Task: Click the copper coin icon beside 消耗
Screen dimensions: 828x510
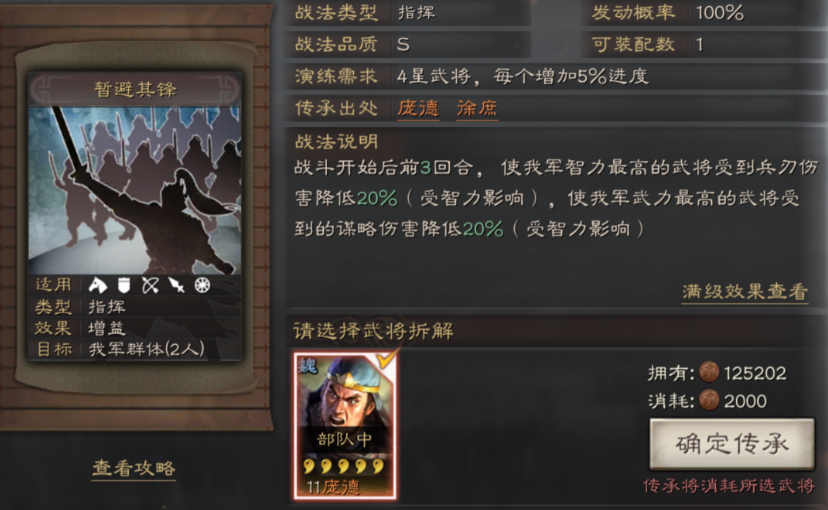Action: 709,400
